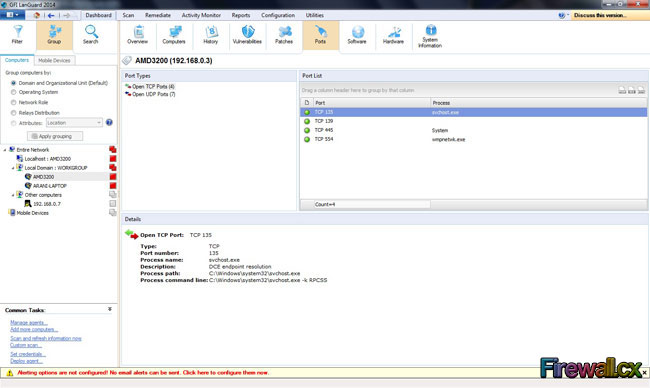Image resolution: width=650 pixels, height=388 pixels.
Task: Open the Search tool
Action: (x=91, y=35)
